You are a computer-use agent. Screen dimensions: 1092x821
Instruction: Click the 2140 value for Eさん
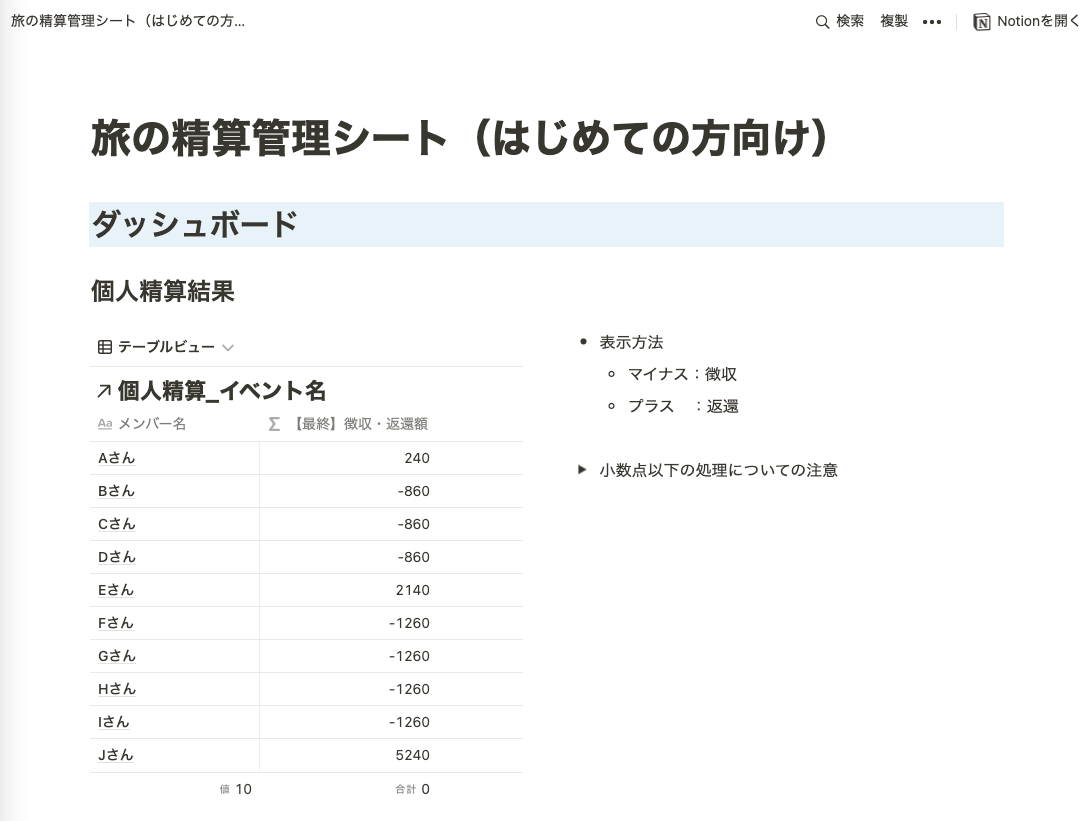(x=412, y=590)
